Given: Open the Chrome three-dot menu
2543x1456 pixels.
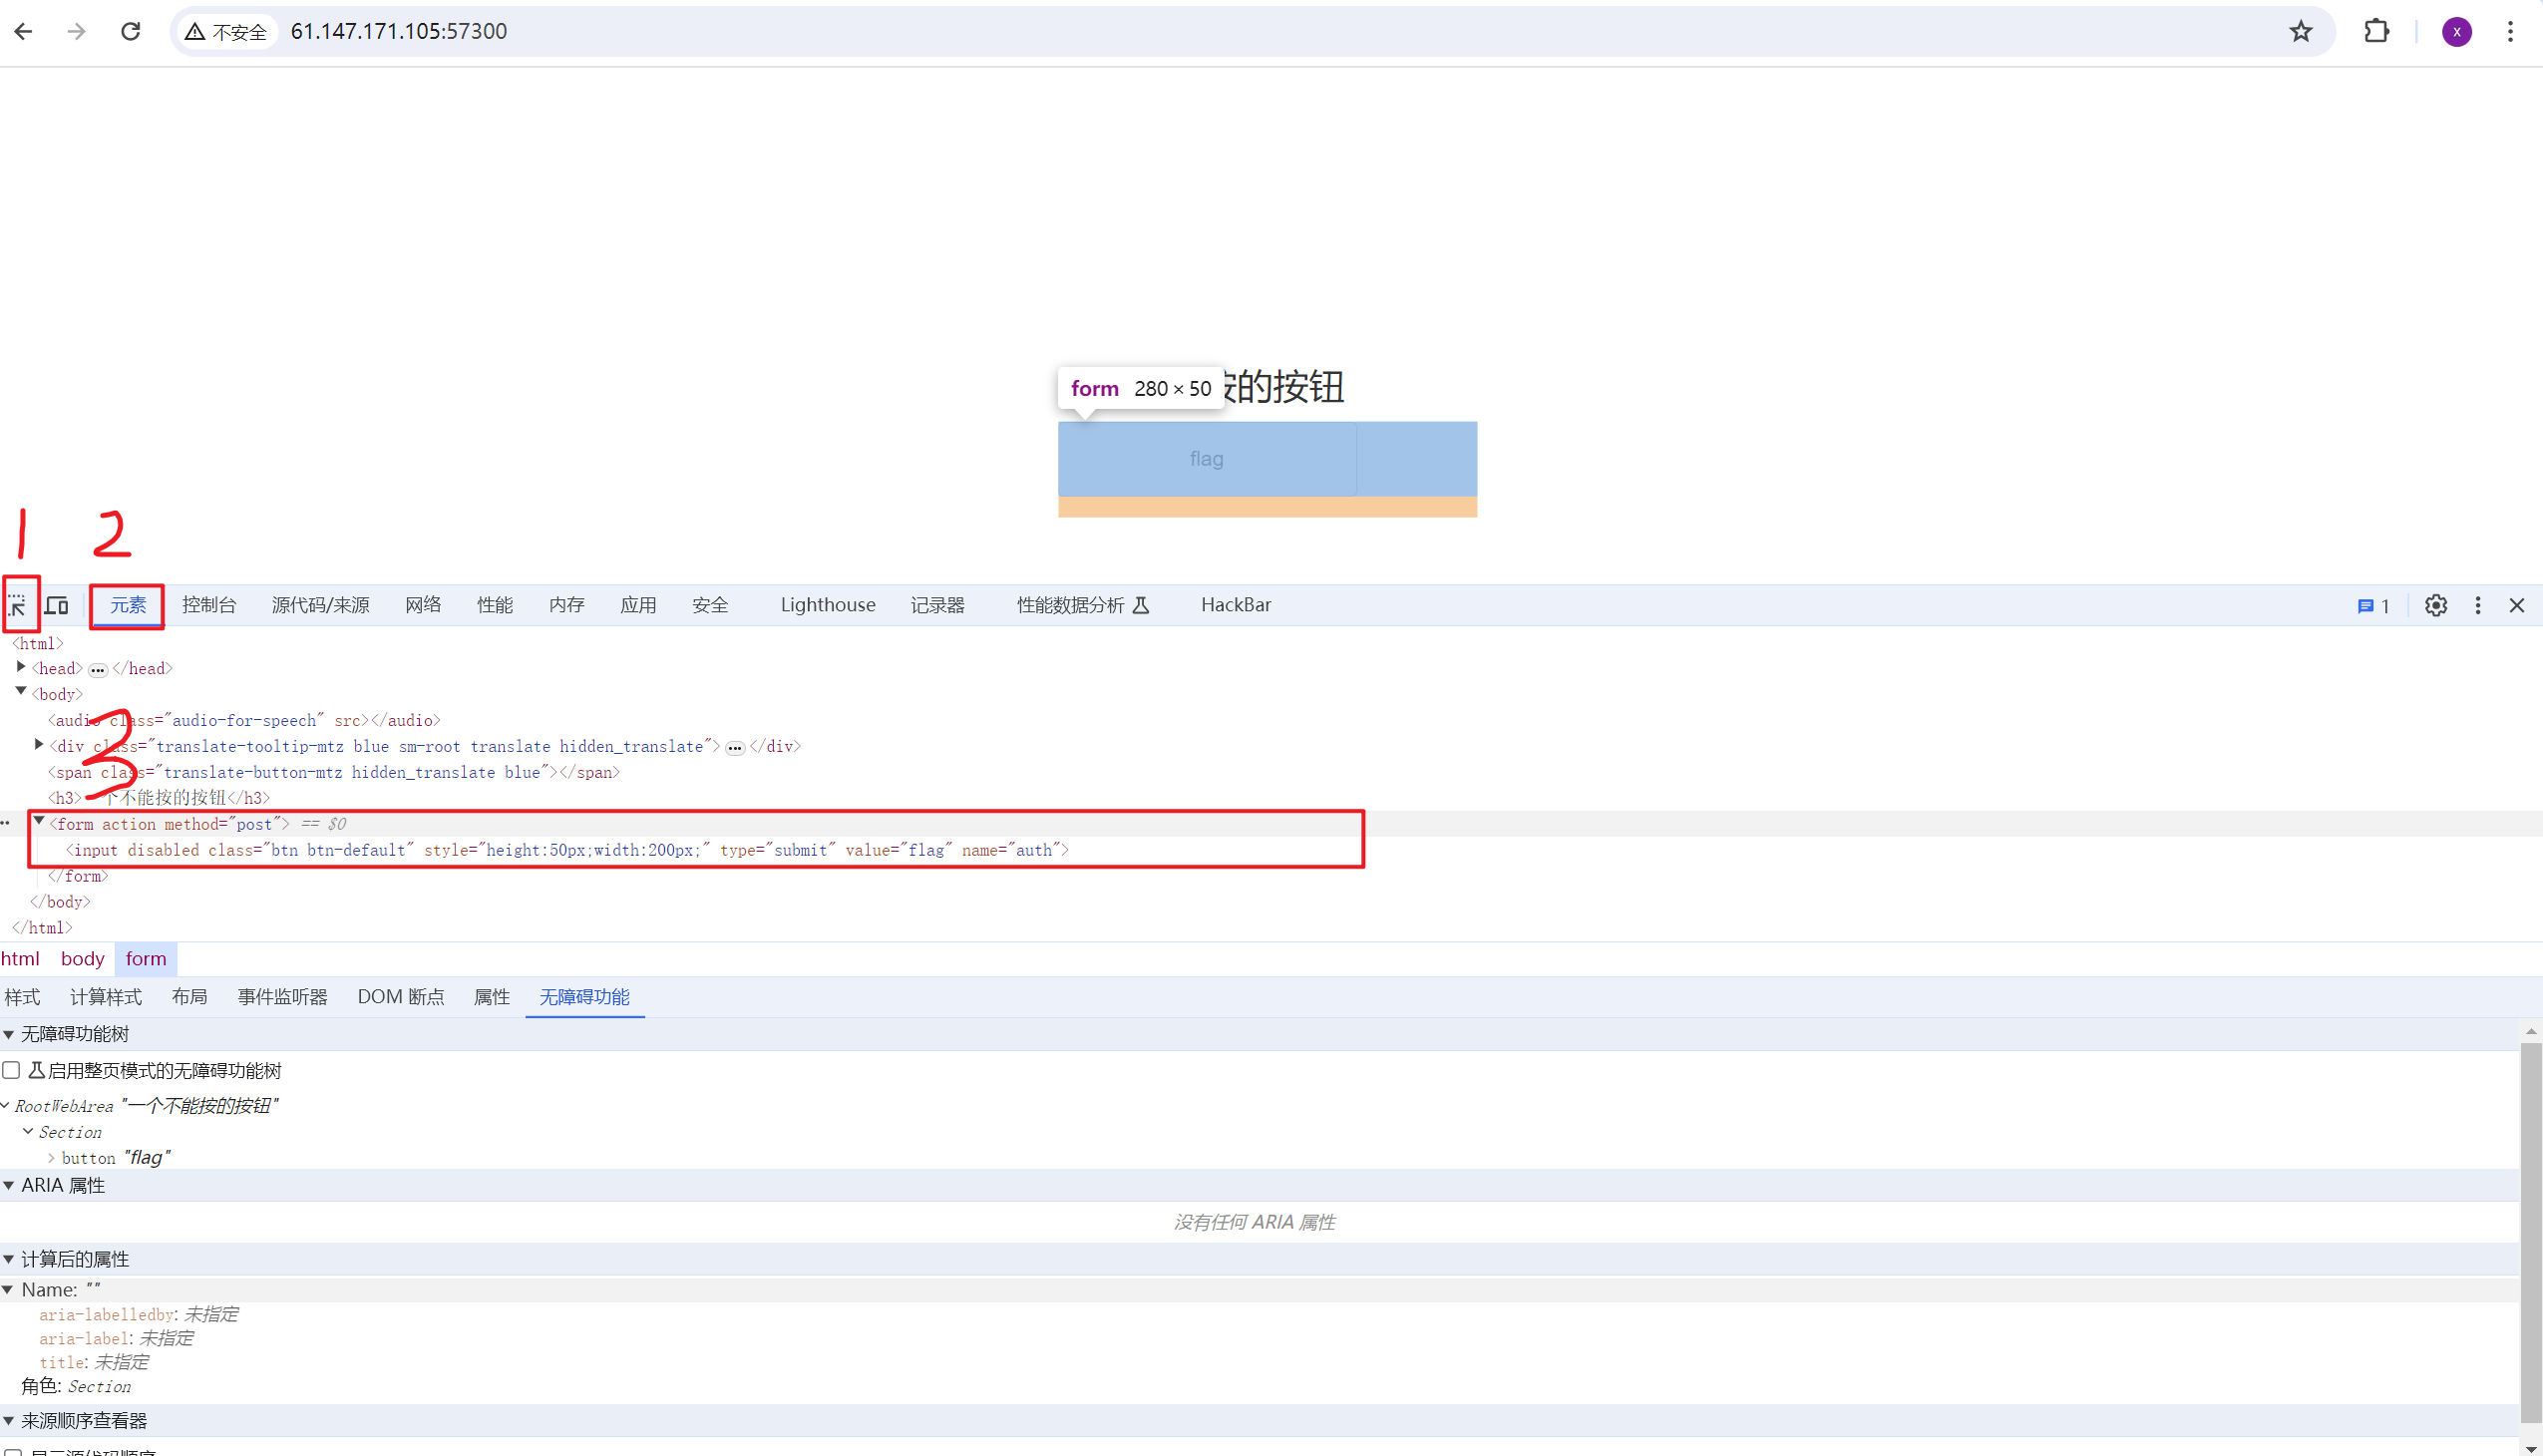Looking at the screenshot, I should 2510,31.
